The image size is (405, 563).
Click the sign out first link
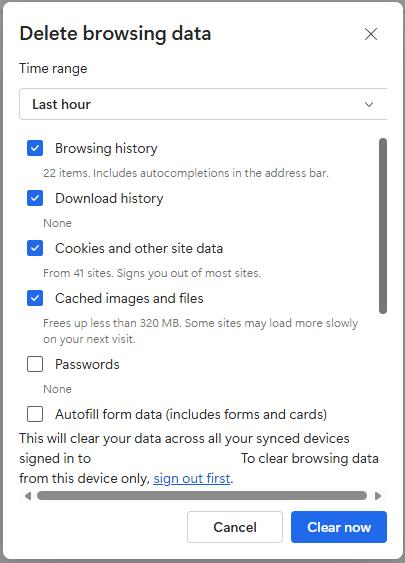point(192,478)
